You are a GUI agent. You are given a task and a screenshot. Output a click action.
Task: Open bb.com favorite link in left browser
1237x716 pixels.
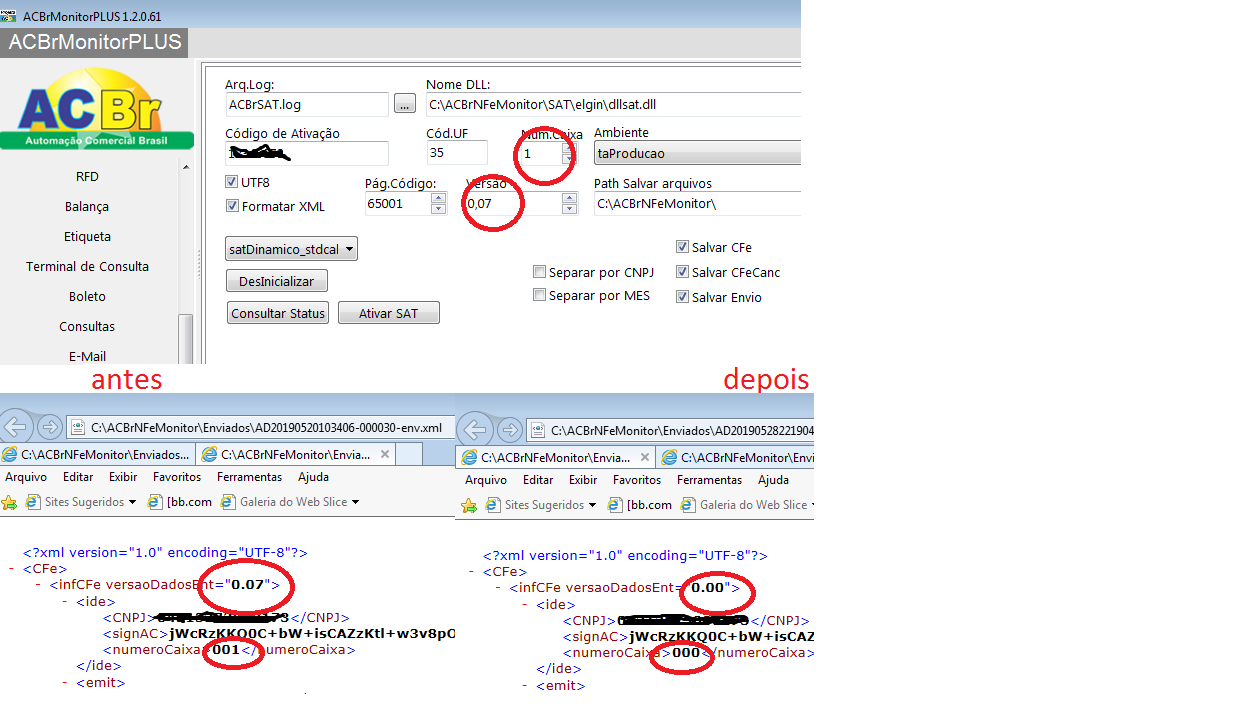[181, 502]
